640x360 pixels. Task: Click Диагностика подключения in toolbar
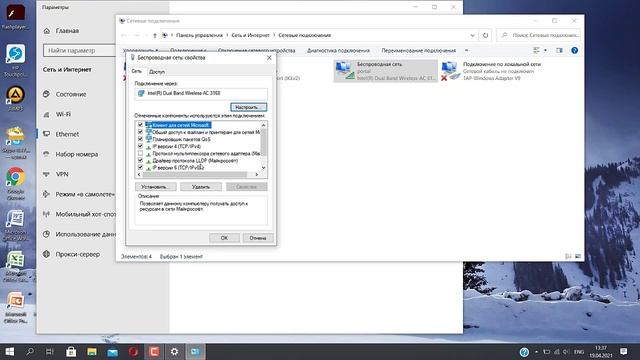(338, 51)
